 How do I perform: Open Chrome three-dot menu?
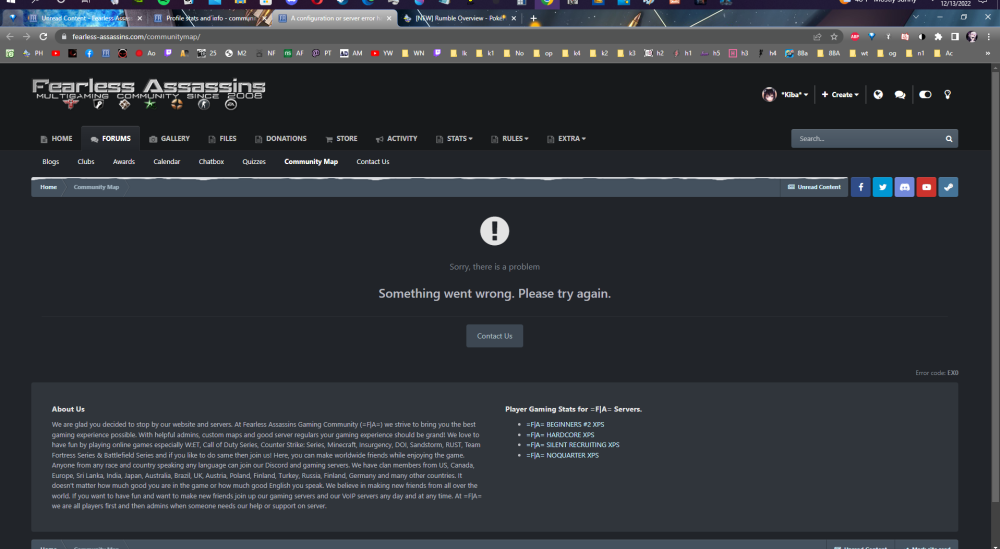tap(989, 36)
